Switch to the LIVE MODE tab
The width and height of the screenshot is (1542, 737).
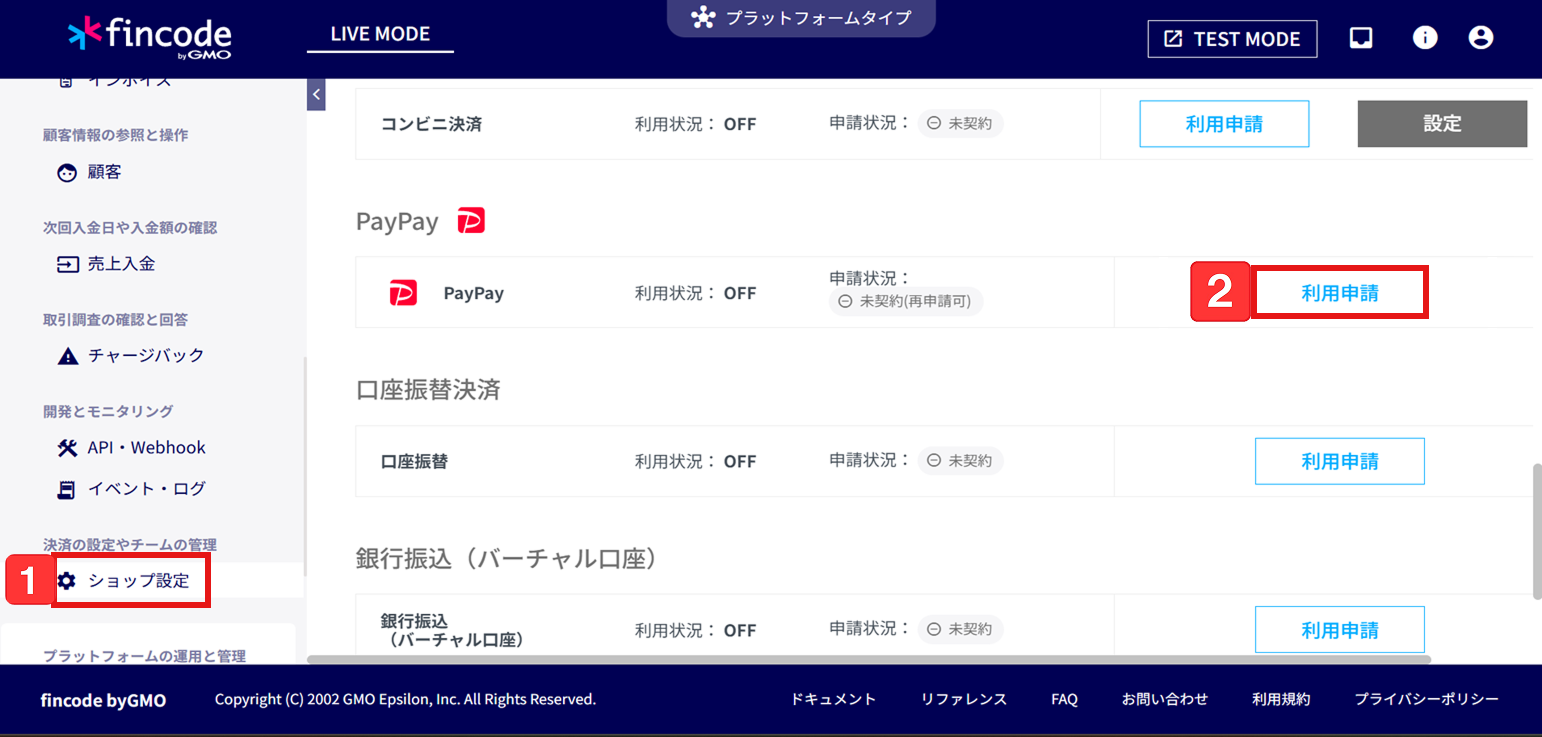click(380, 35)
